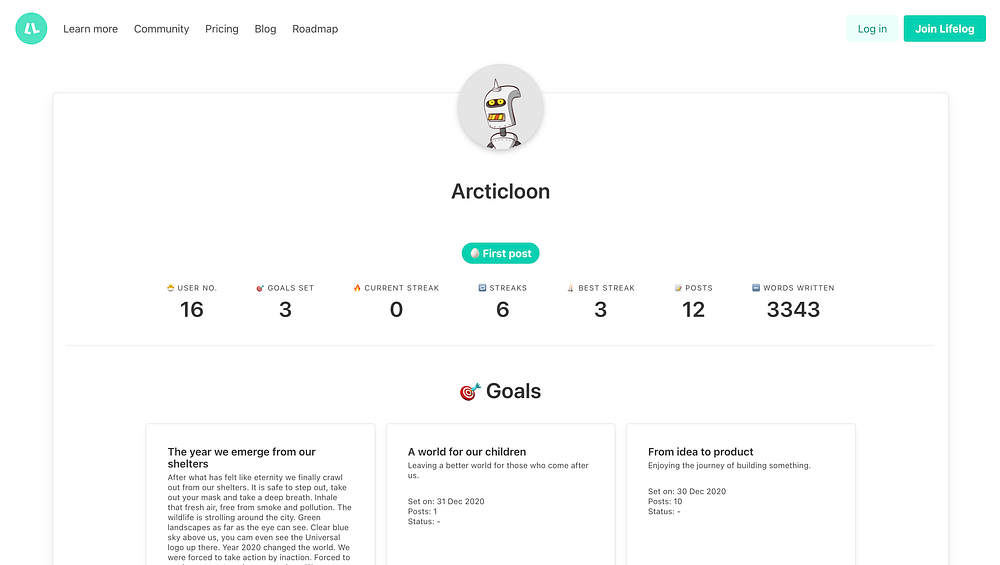Click the icon beside Posts label
This screenshot has height=565, width=1000.
tap(678, 288)
